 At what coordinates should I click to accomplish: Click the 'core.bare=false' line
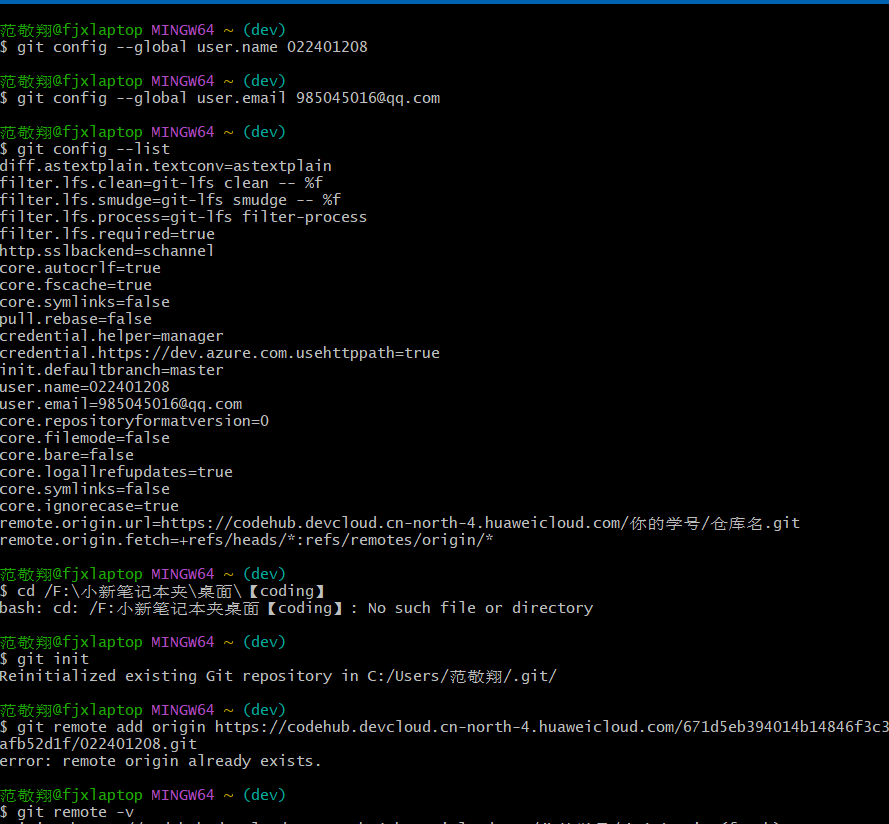tap(67, 455)
